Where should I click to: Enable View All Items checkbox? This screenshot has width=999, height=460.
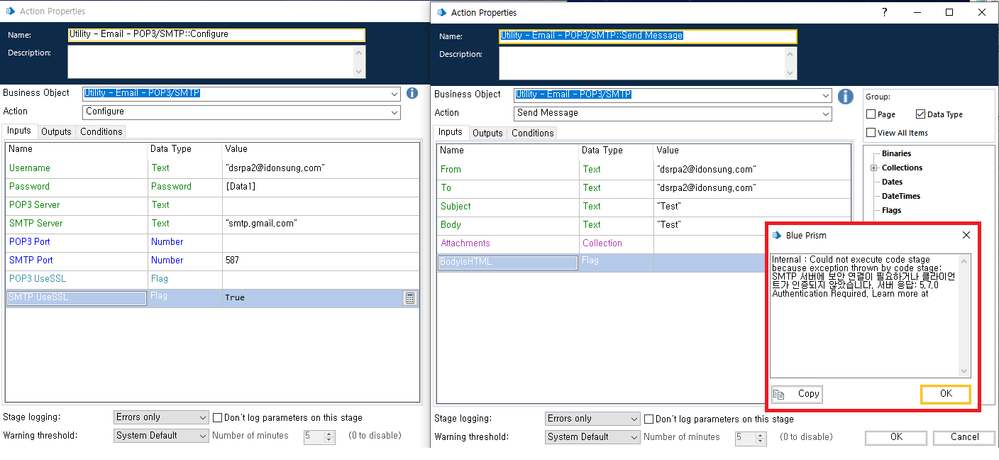[870, 133]
